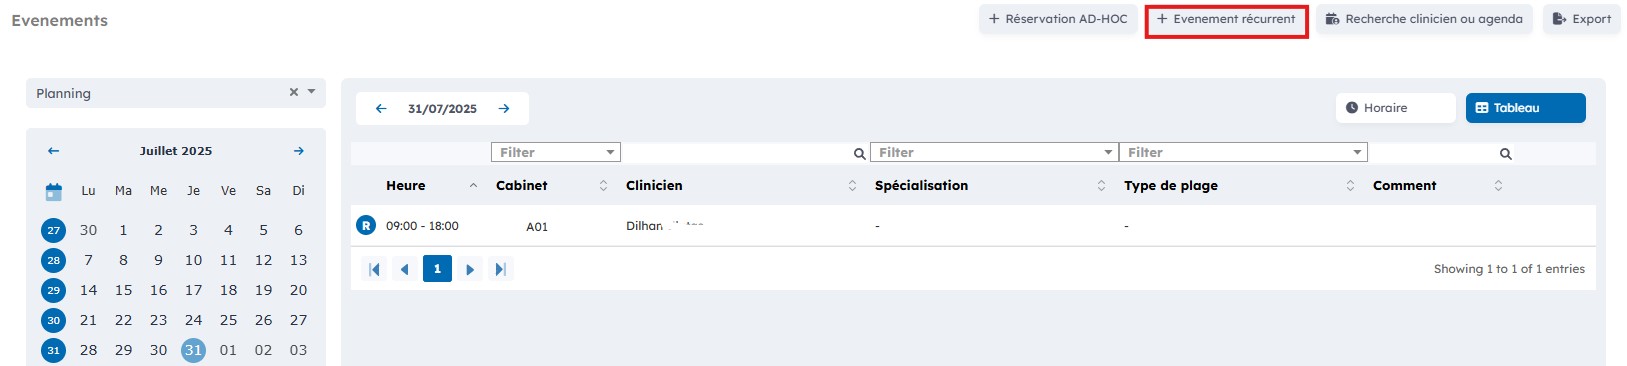
Task: Open the Cabinet filter dropdown
Action: [556, 152]
